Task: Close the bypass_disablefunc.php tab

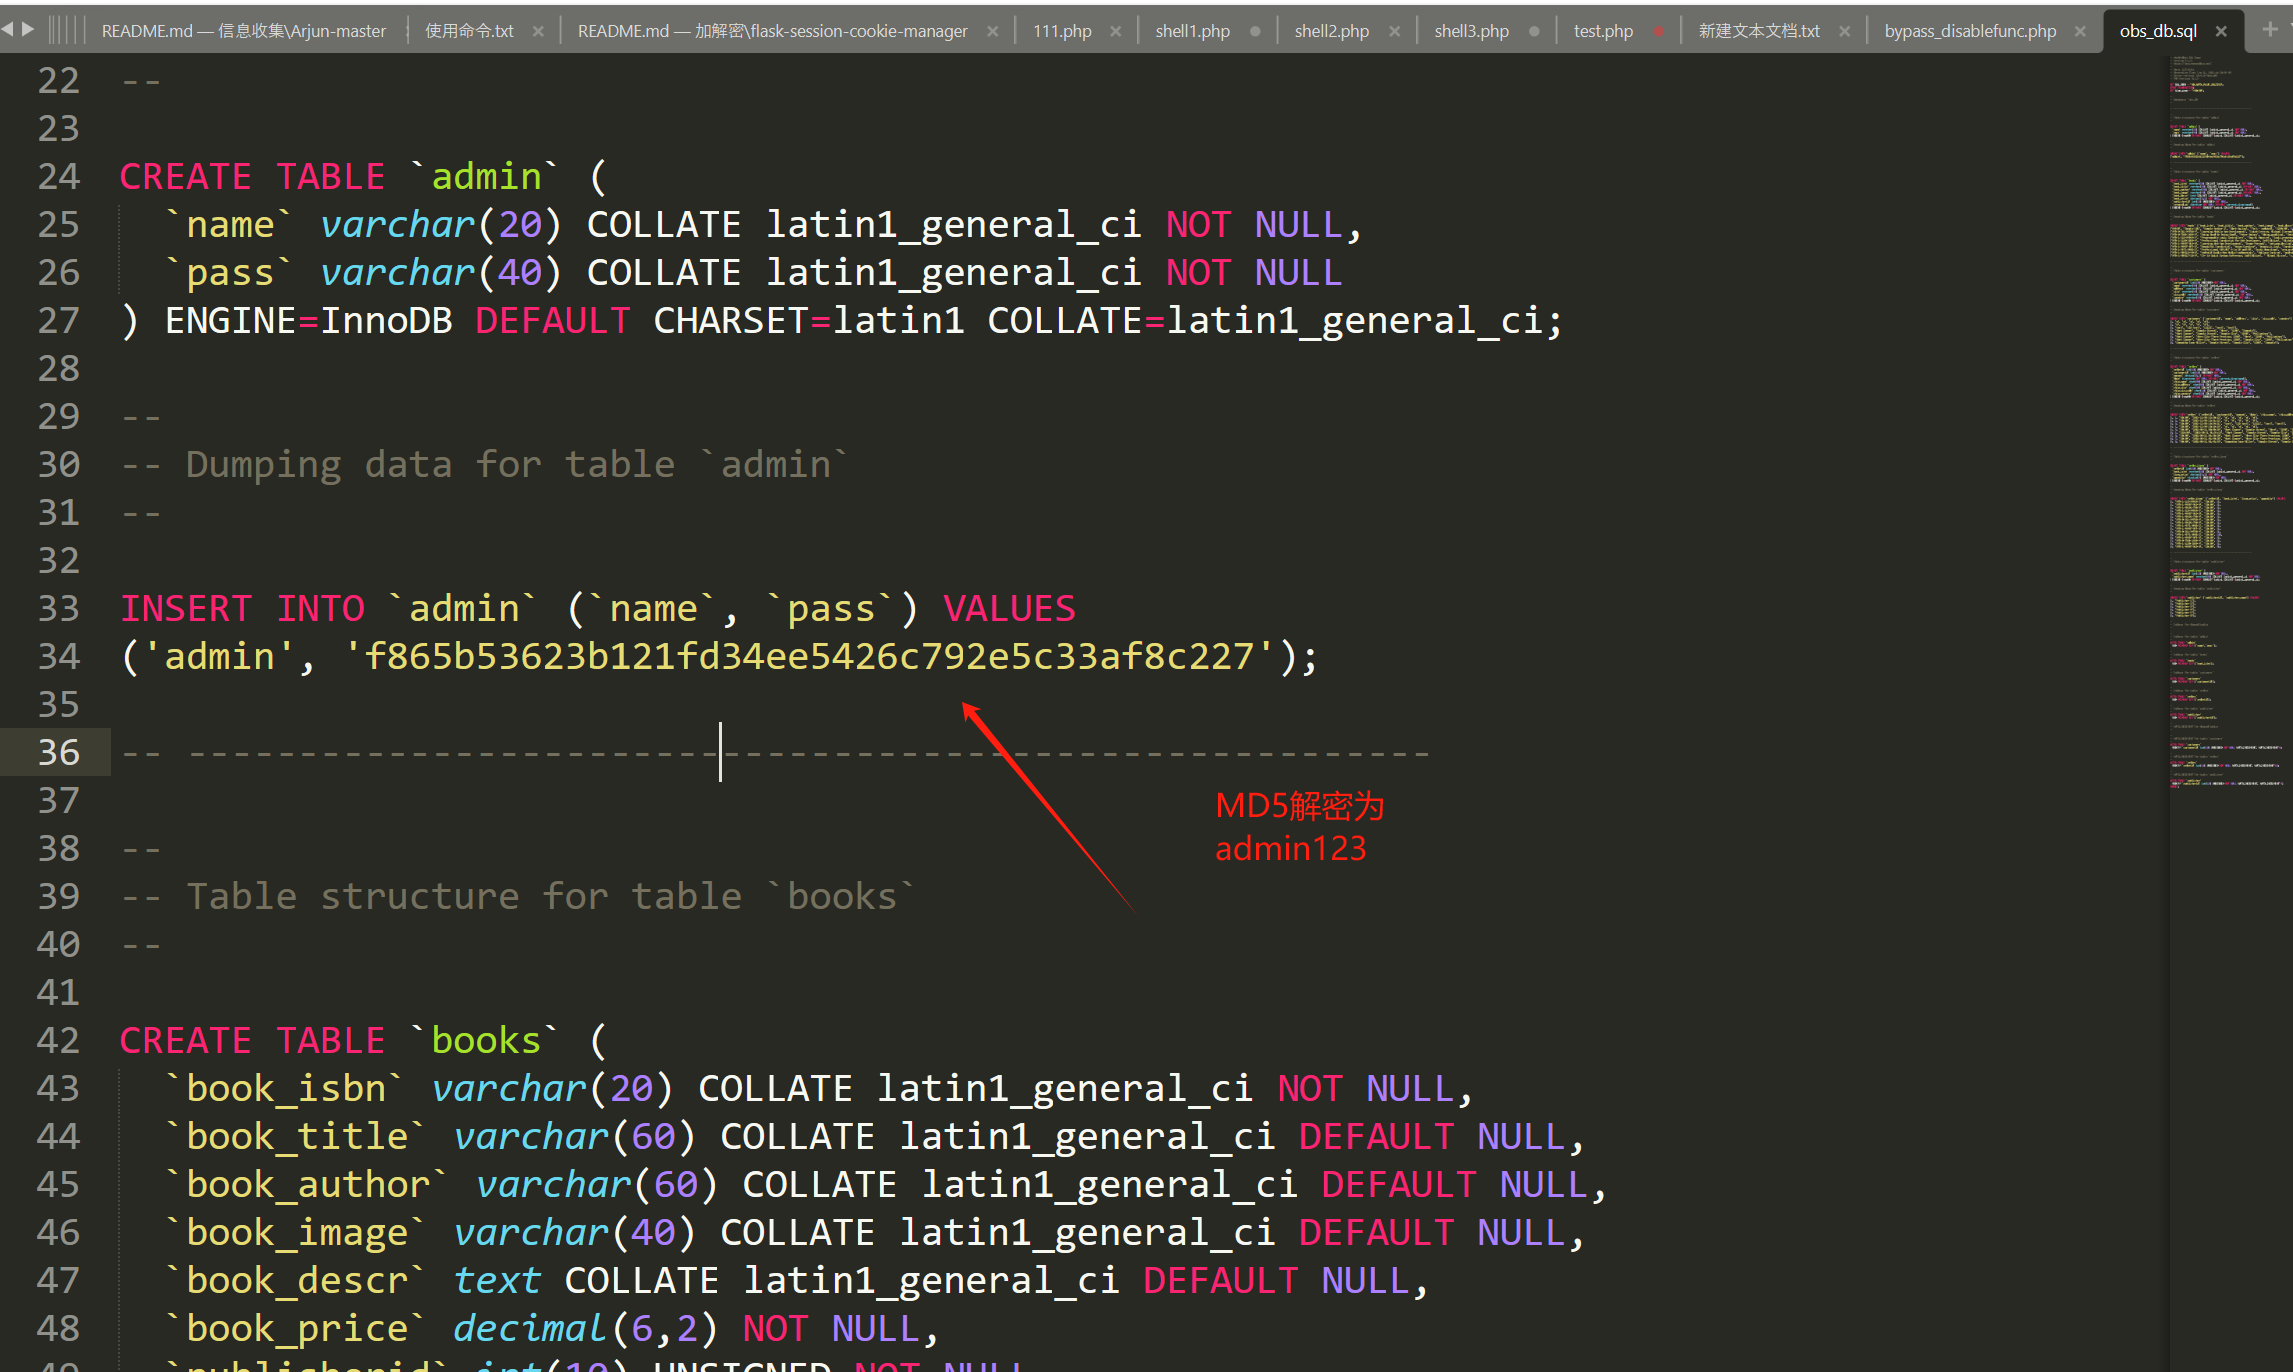Action: 2080,31
